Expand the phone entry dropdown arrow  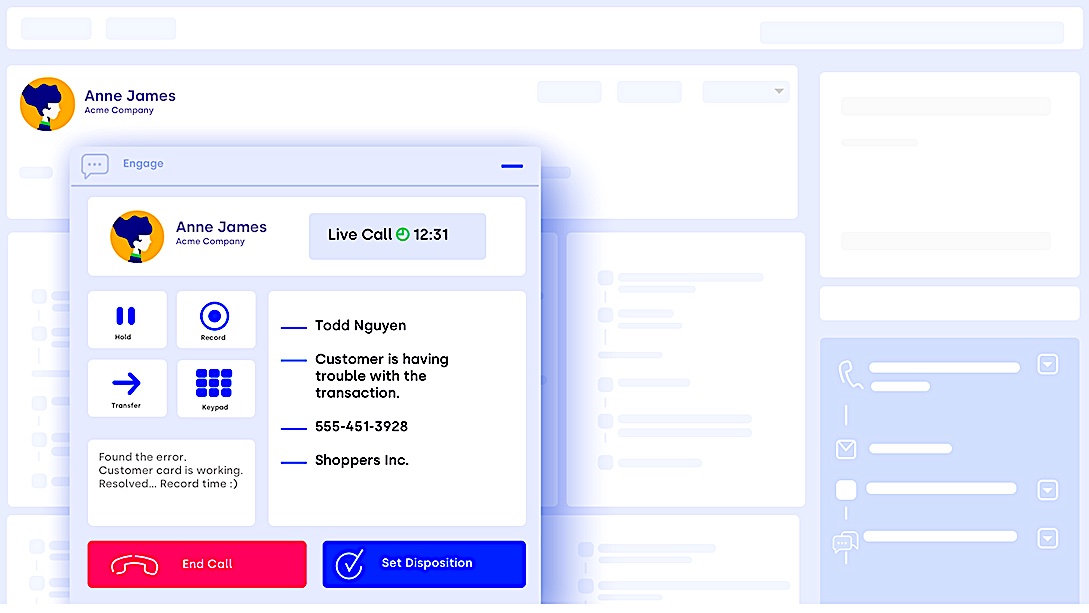click(1047, 364)
